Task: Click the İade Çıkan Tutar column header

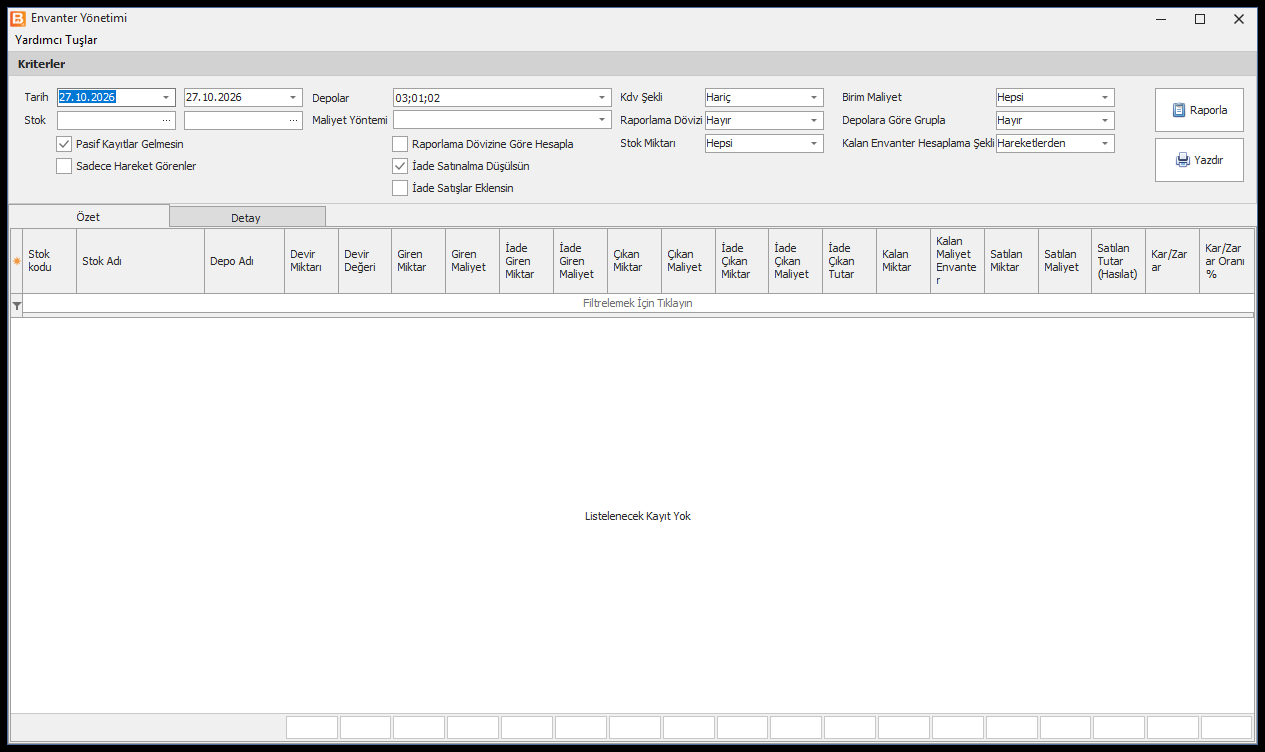Action: click(849, 261)
